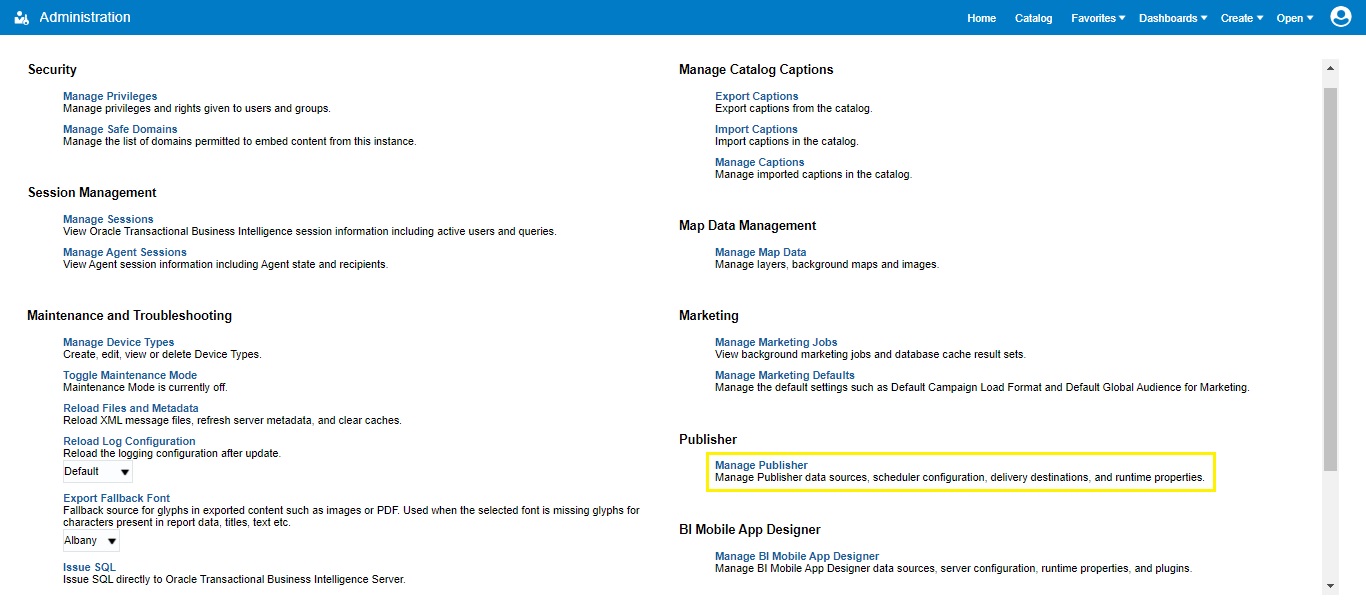Open the Create menu
This screenshot has height=609, width=1366.
1240,17
